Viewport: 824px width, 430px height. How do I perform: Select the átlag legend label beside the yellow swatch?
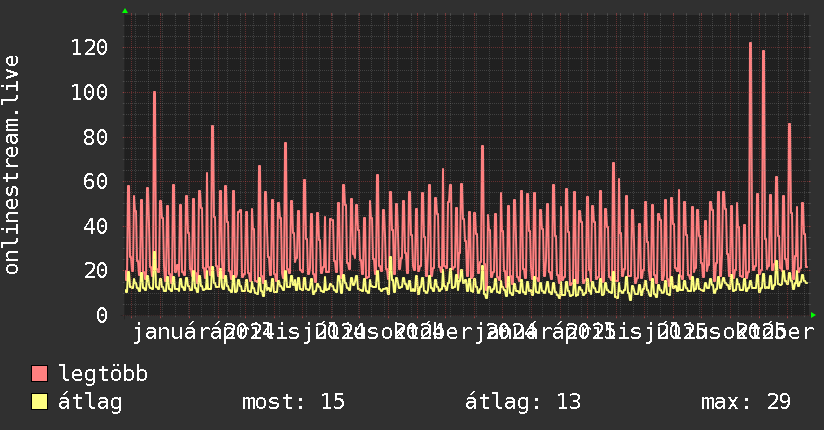(x=90, y=402)
